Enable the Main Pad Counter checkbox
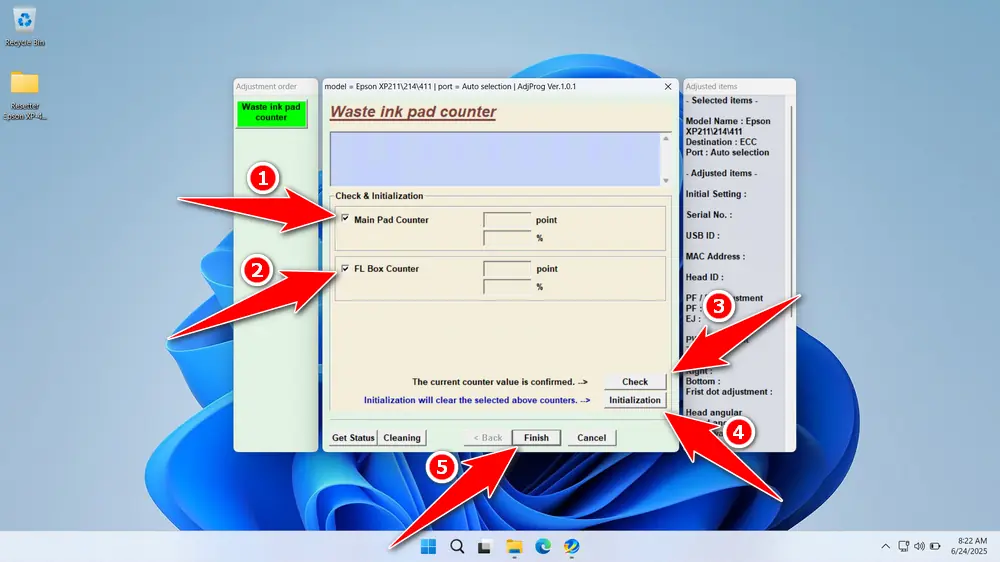The height and width of the screenshot is (562, 1000). tap(345, 218)
